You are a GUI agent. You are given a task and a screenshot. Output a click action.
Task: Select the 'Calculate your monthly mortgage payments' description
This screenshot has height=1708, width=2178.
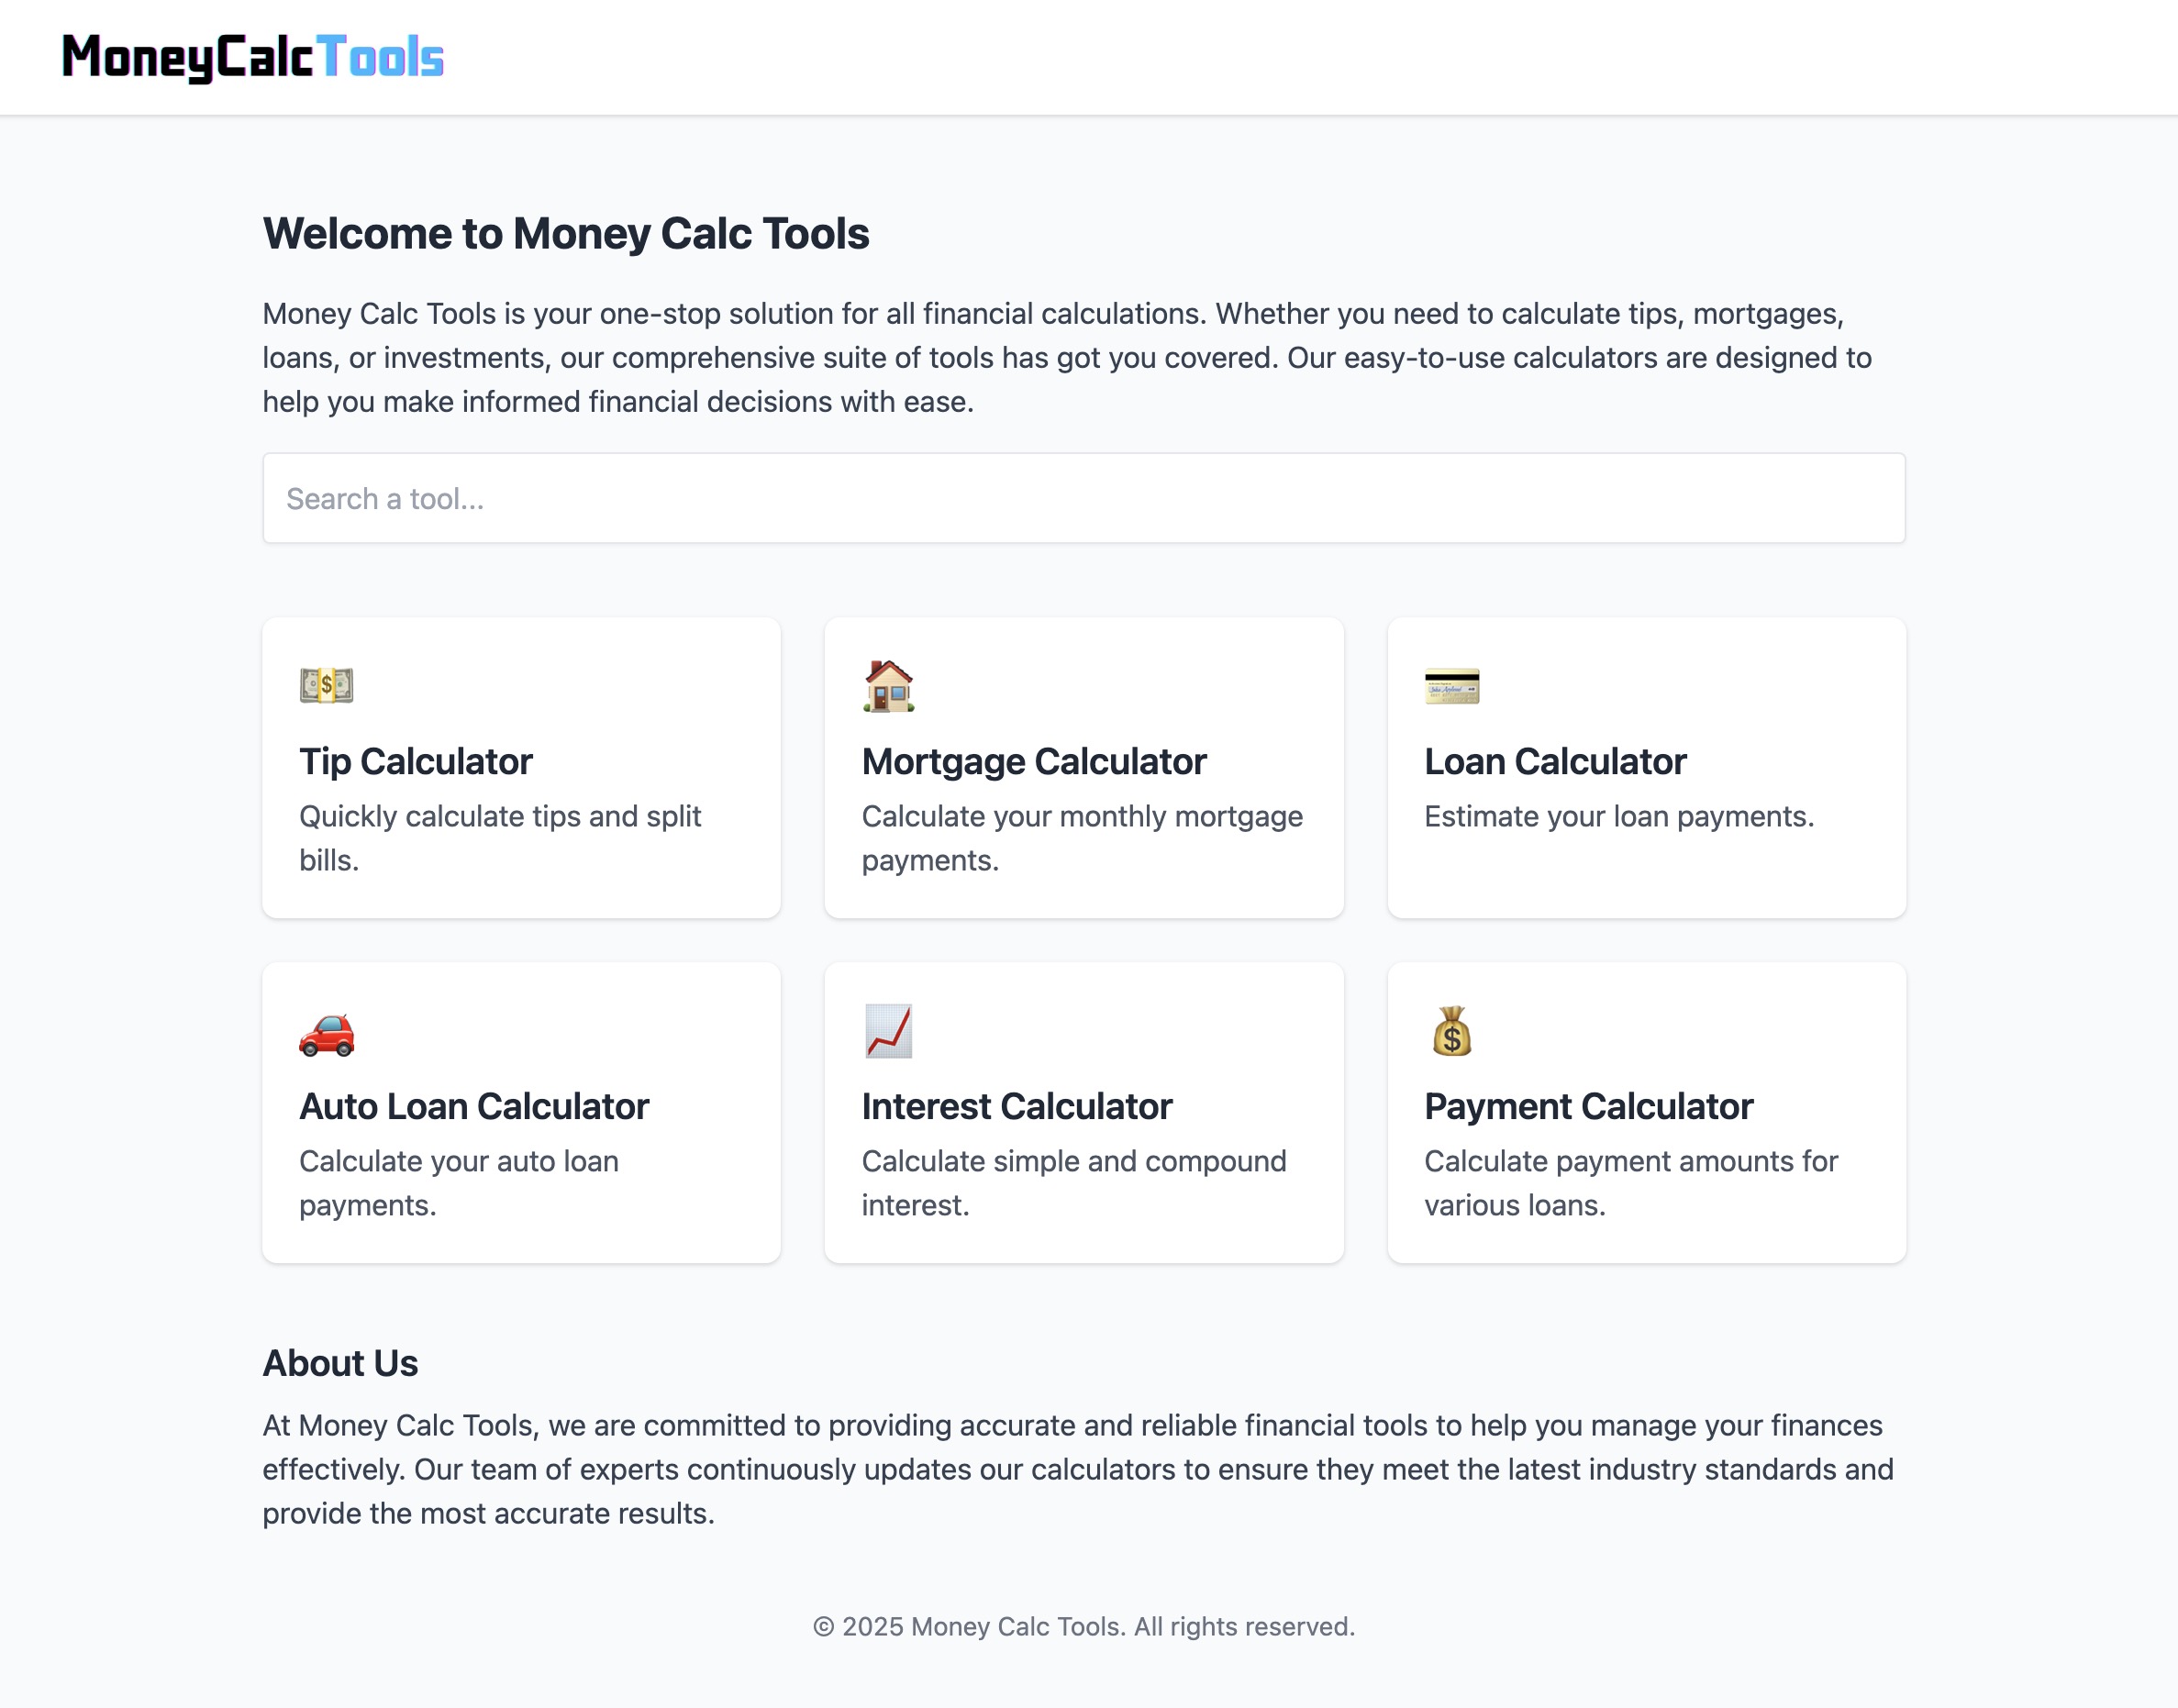point(1082,838)
